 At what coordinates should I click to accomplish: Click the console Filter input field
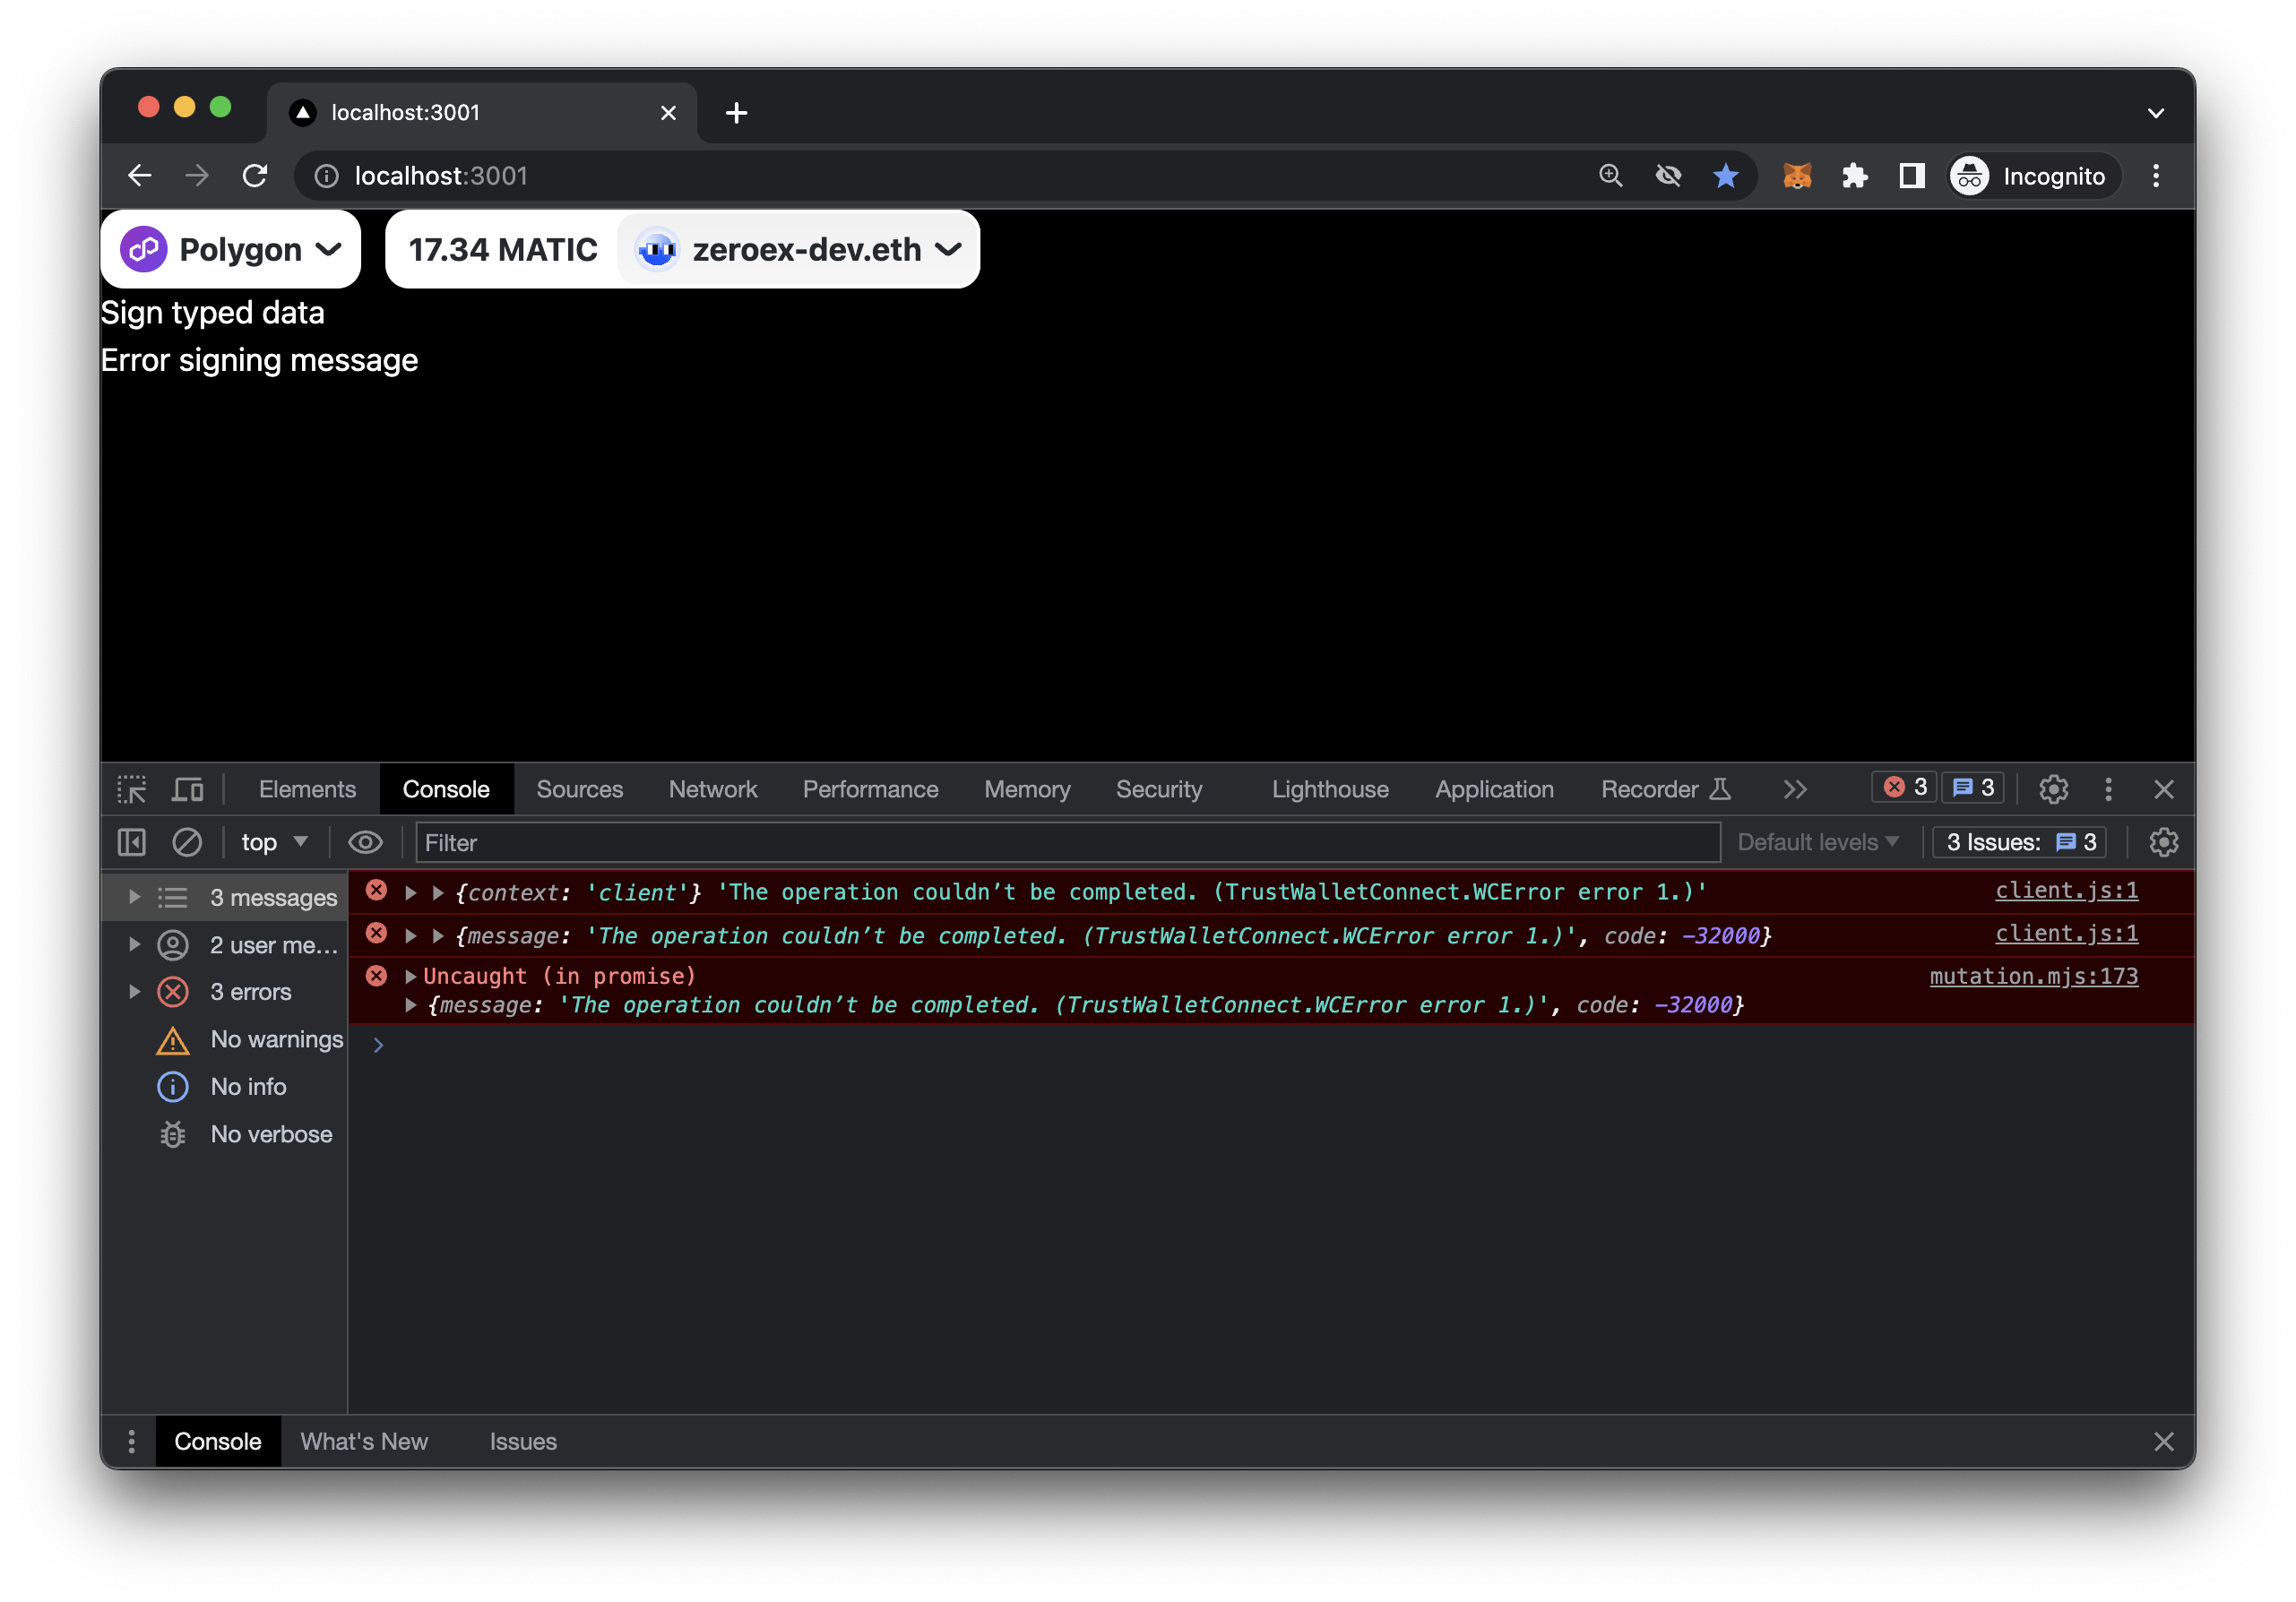[1066, 843]
